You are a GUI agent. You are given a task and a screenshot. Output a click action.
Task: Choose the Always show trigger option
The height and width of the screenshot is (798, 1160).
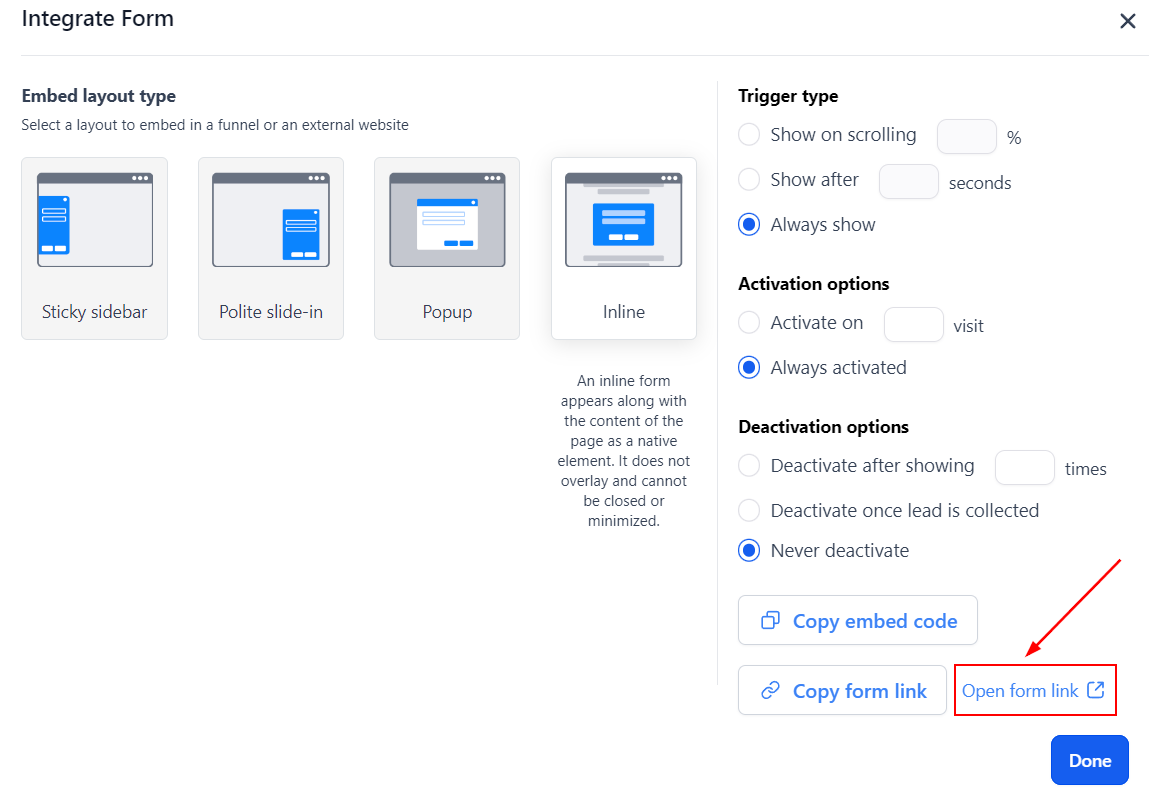click(749, 225)
